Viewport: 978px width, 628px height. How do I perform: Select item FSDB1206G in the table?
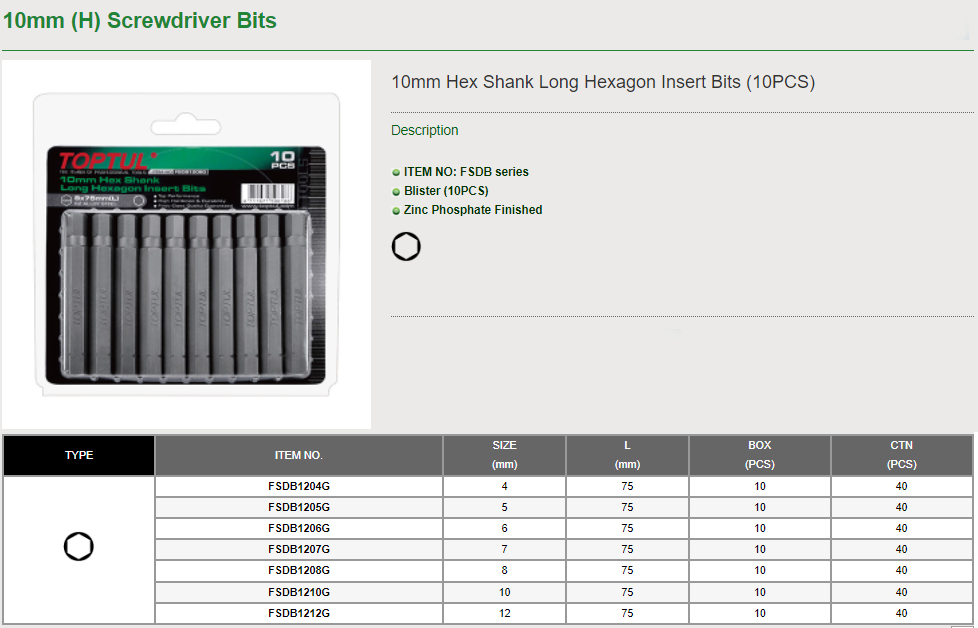point(298,528)
